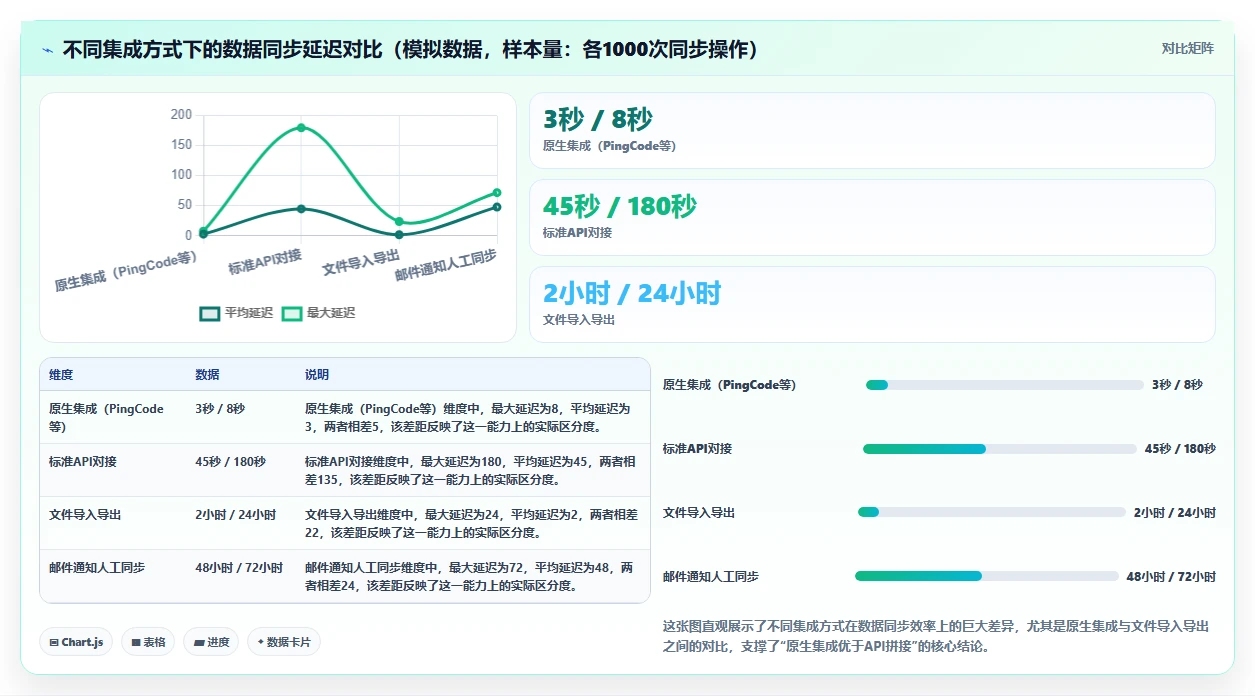This screenshot has width=1255, height=696.
Task: Click the 2小时 / 24小时 value beside progress bar
Action: [1175, 512]
